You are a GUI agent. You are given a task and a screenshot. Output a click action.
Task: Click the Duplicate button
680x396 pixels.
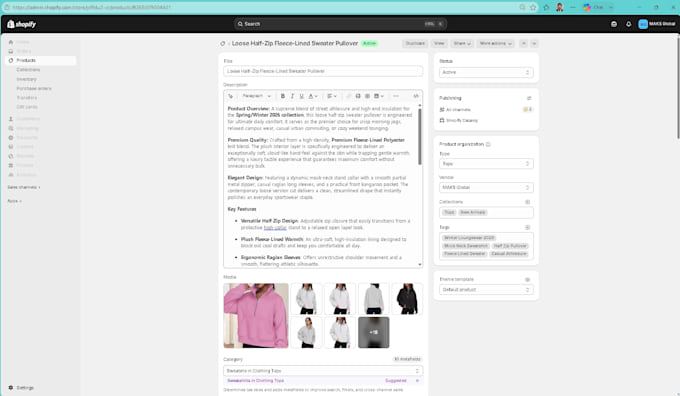tap(415, 43)
